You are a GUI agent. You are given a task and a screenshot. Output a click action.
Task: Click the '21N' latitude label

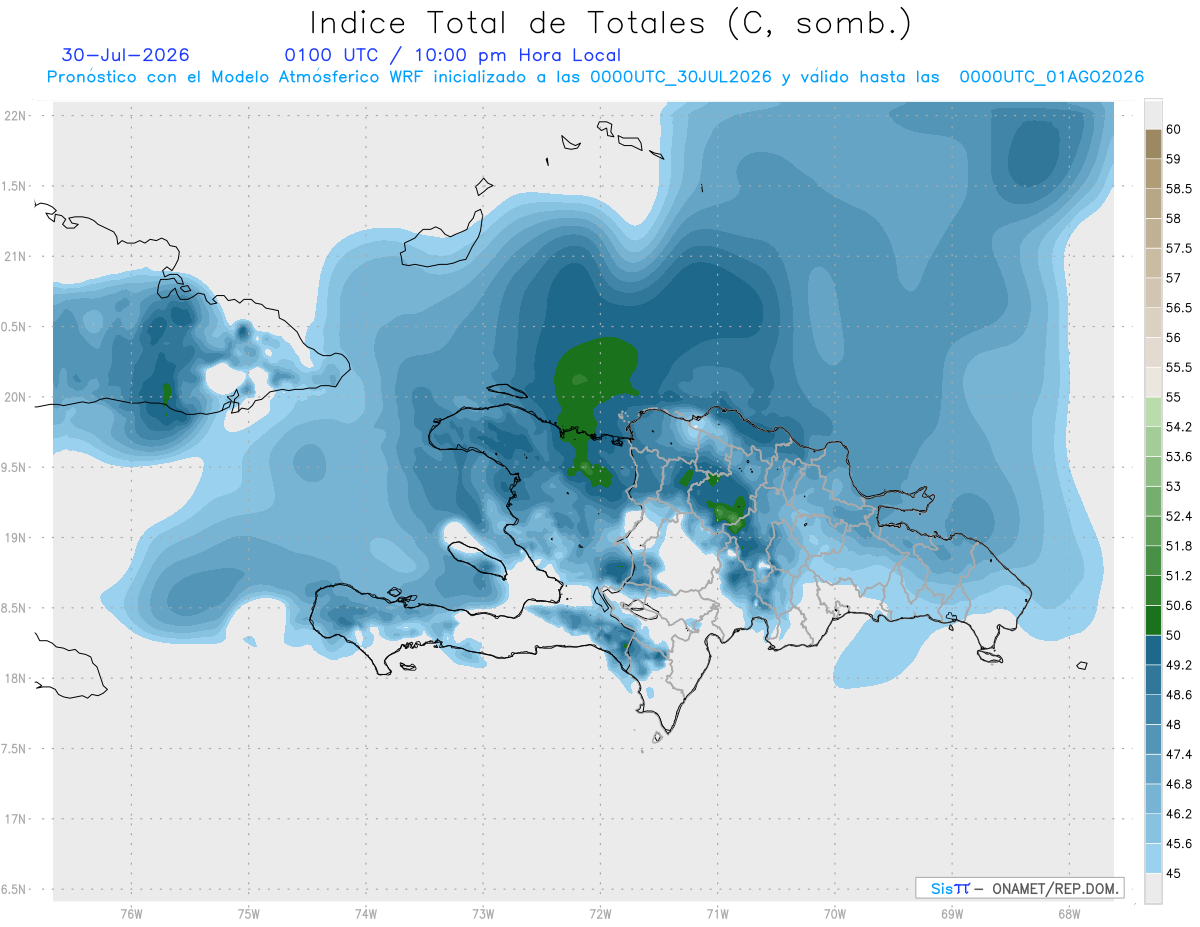(15, 256)
